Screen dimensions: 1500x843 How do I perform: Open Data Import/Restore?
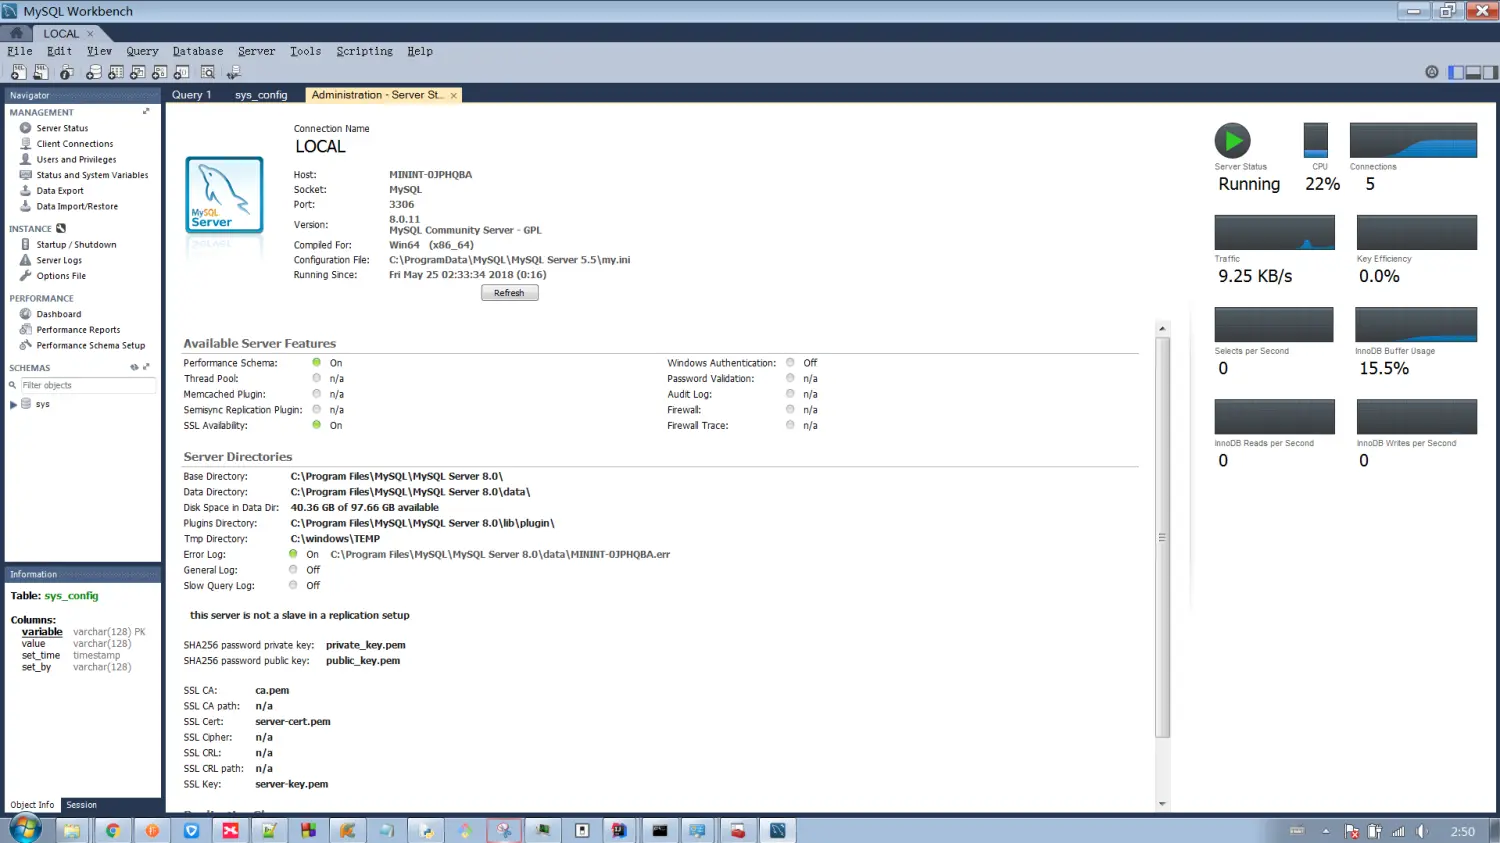click(x=77, y=207)
